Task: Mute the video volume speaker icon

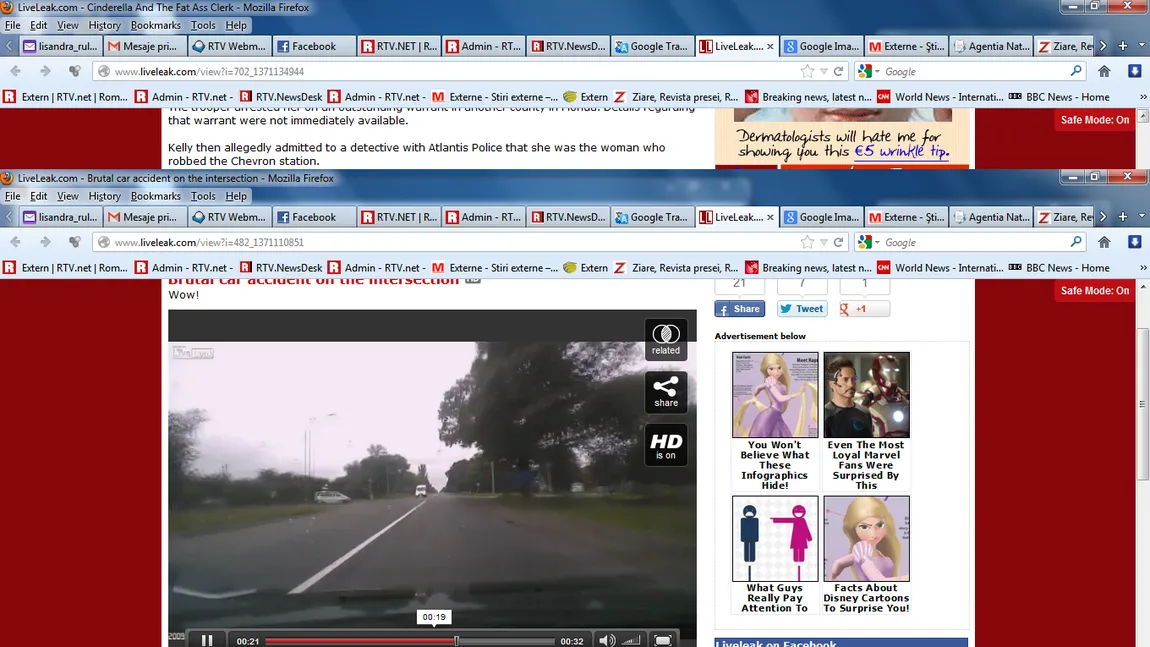Action: tap(606, 640)
